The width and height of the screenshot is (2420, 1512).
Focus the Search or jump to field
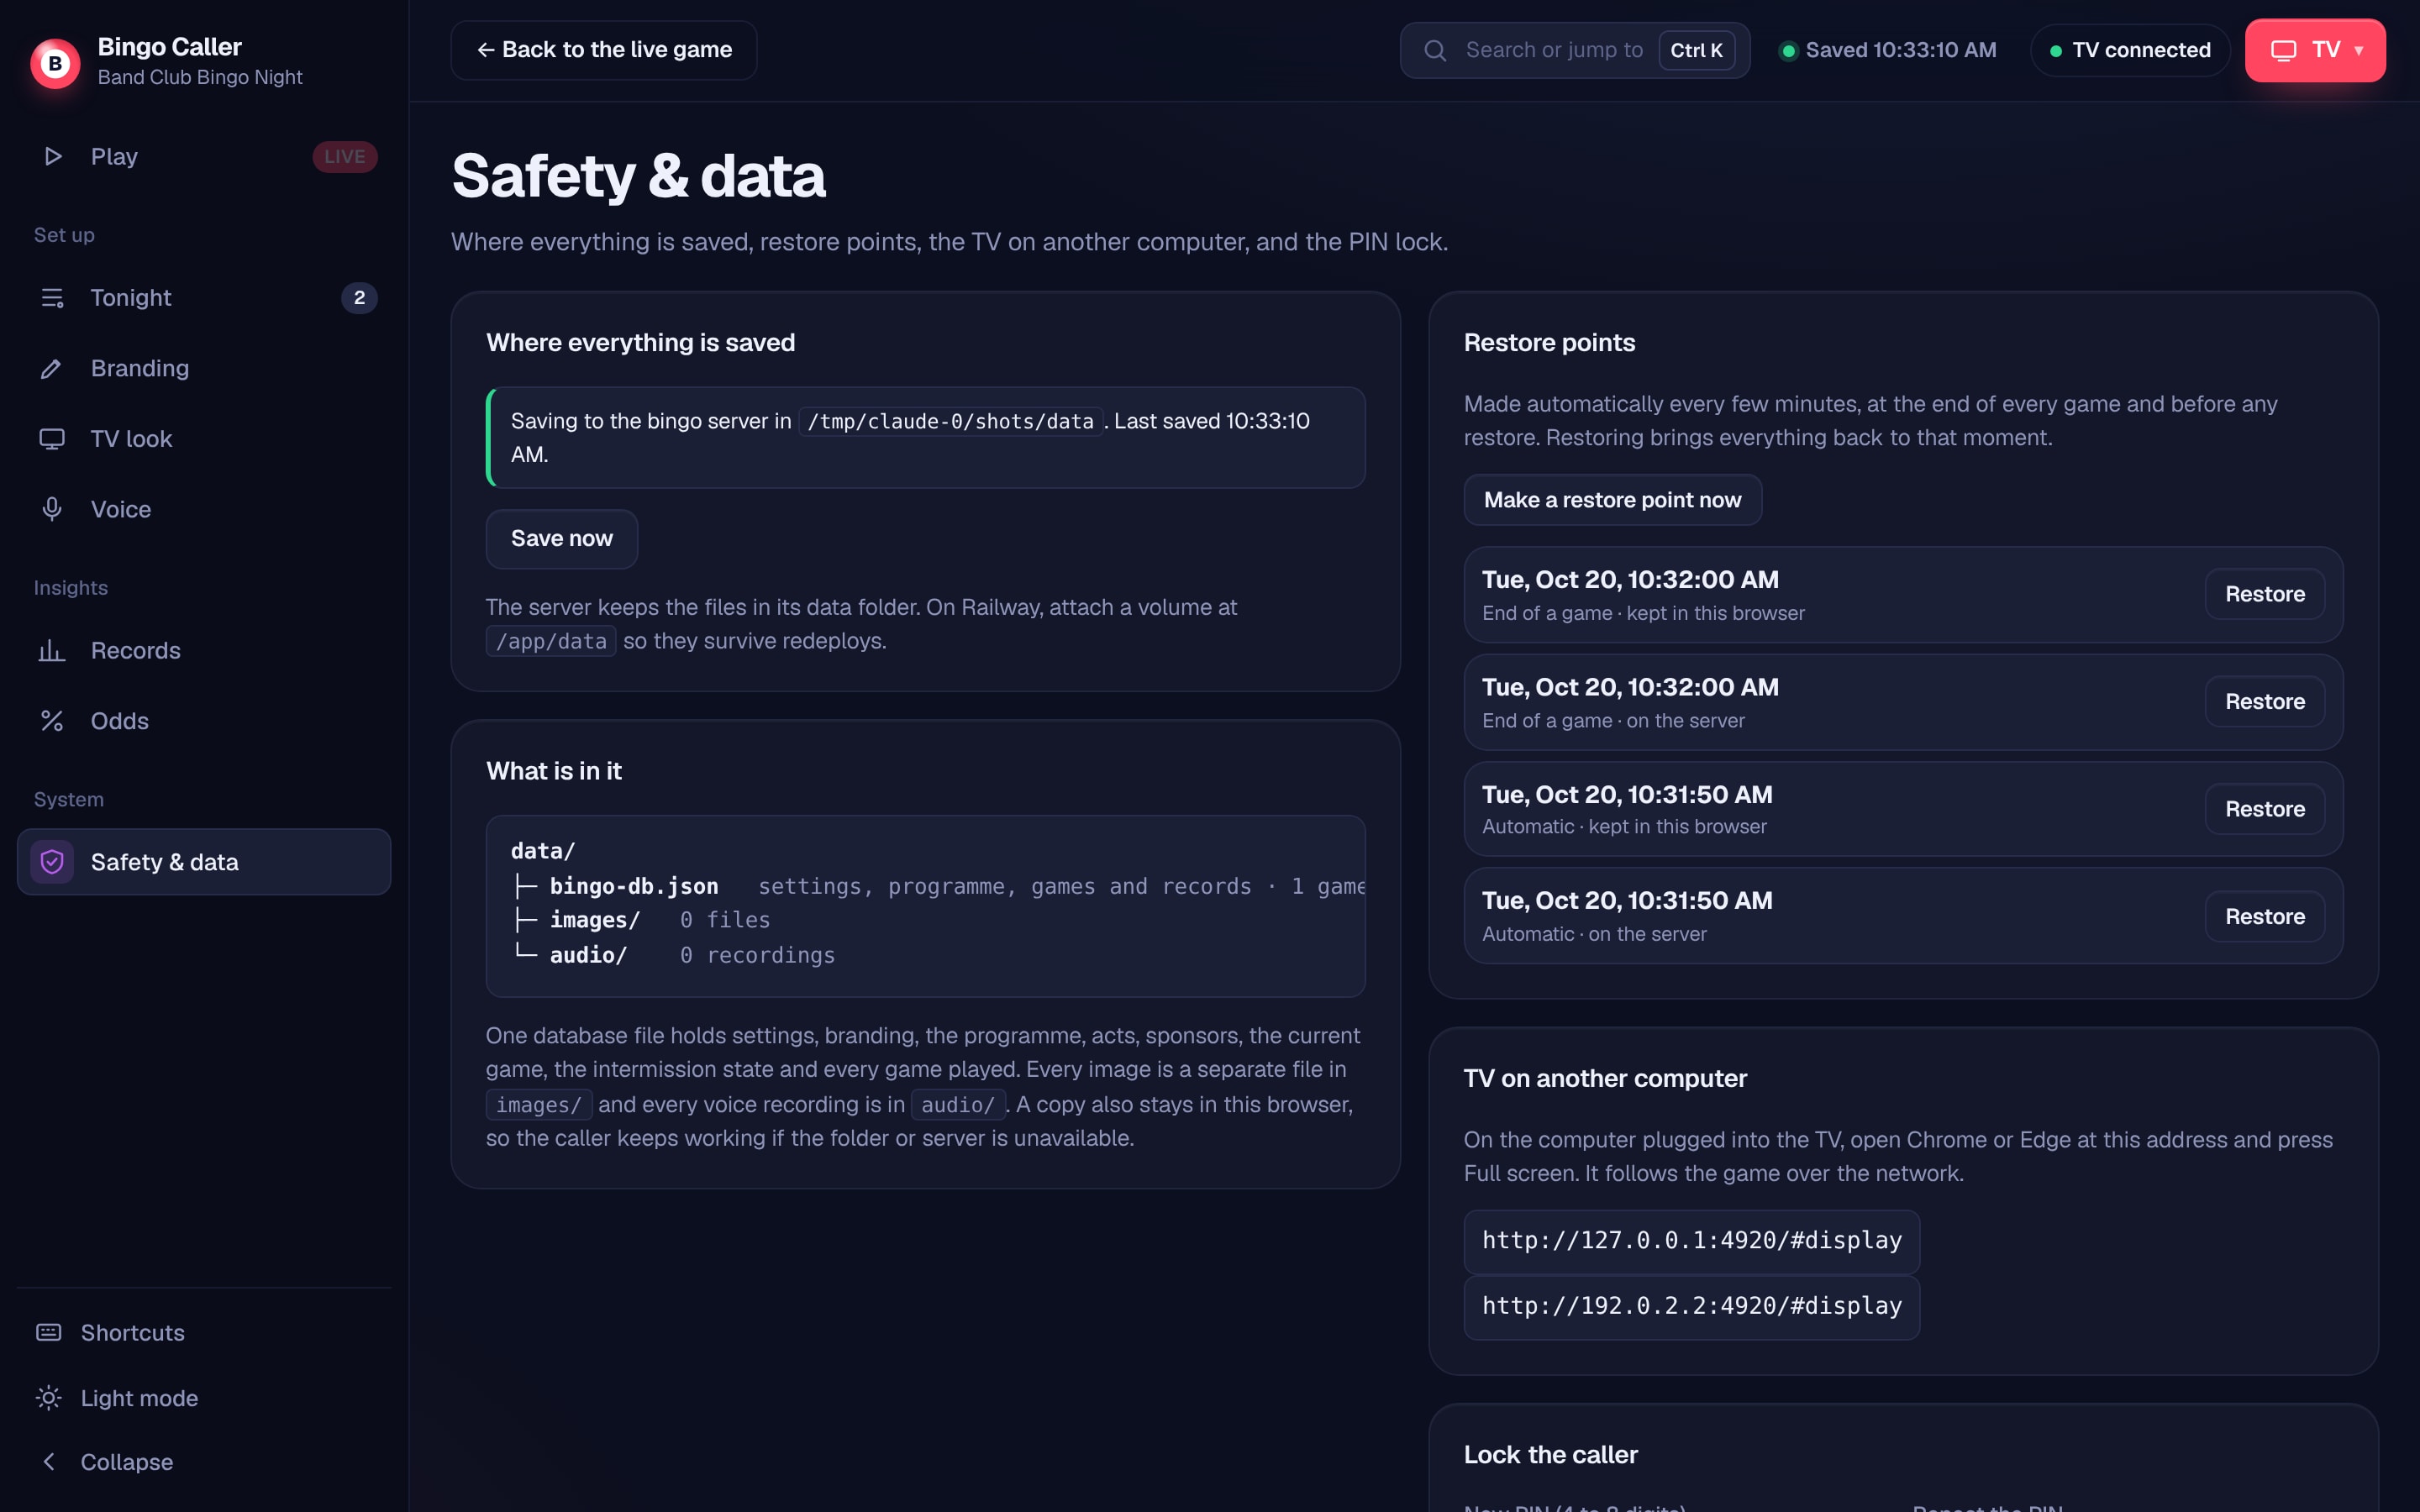tap(1575, 50)
